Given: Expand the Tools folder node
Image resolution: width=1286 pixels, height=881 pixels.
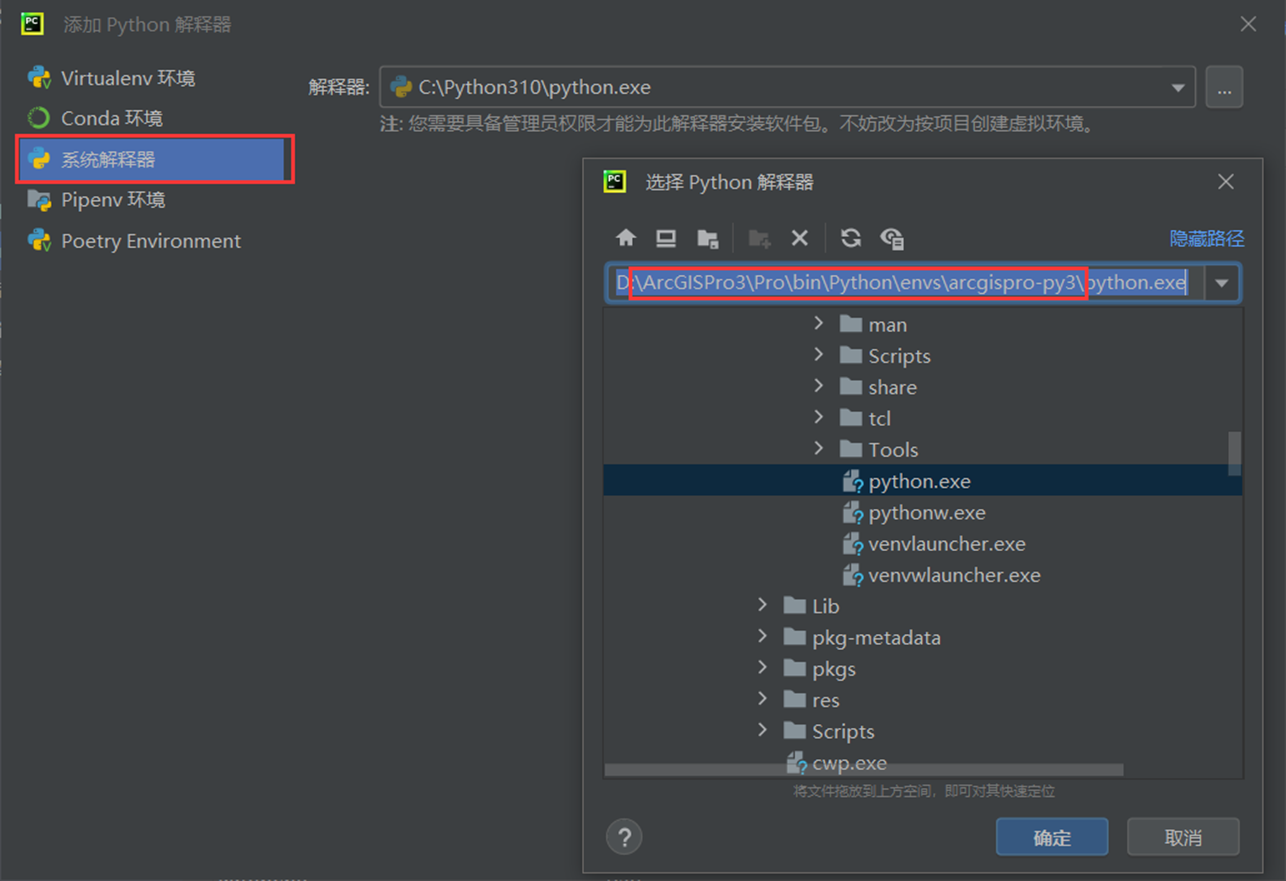Looking at the screenshot, I should point(819,449).
